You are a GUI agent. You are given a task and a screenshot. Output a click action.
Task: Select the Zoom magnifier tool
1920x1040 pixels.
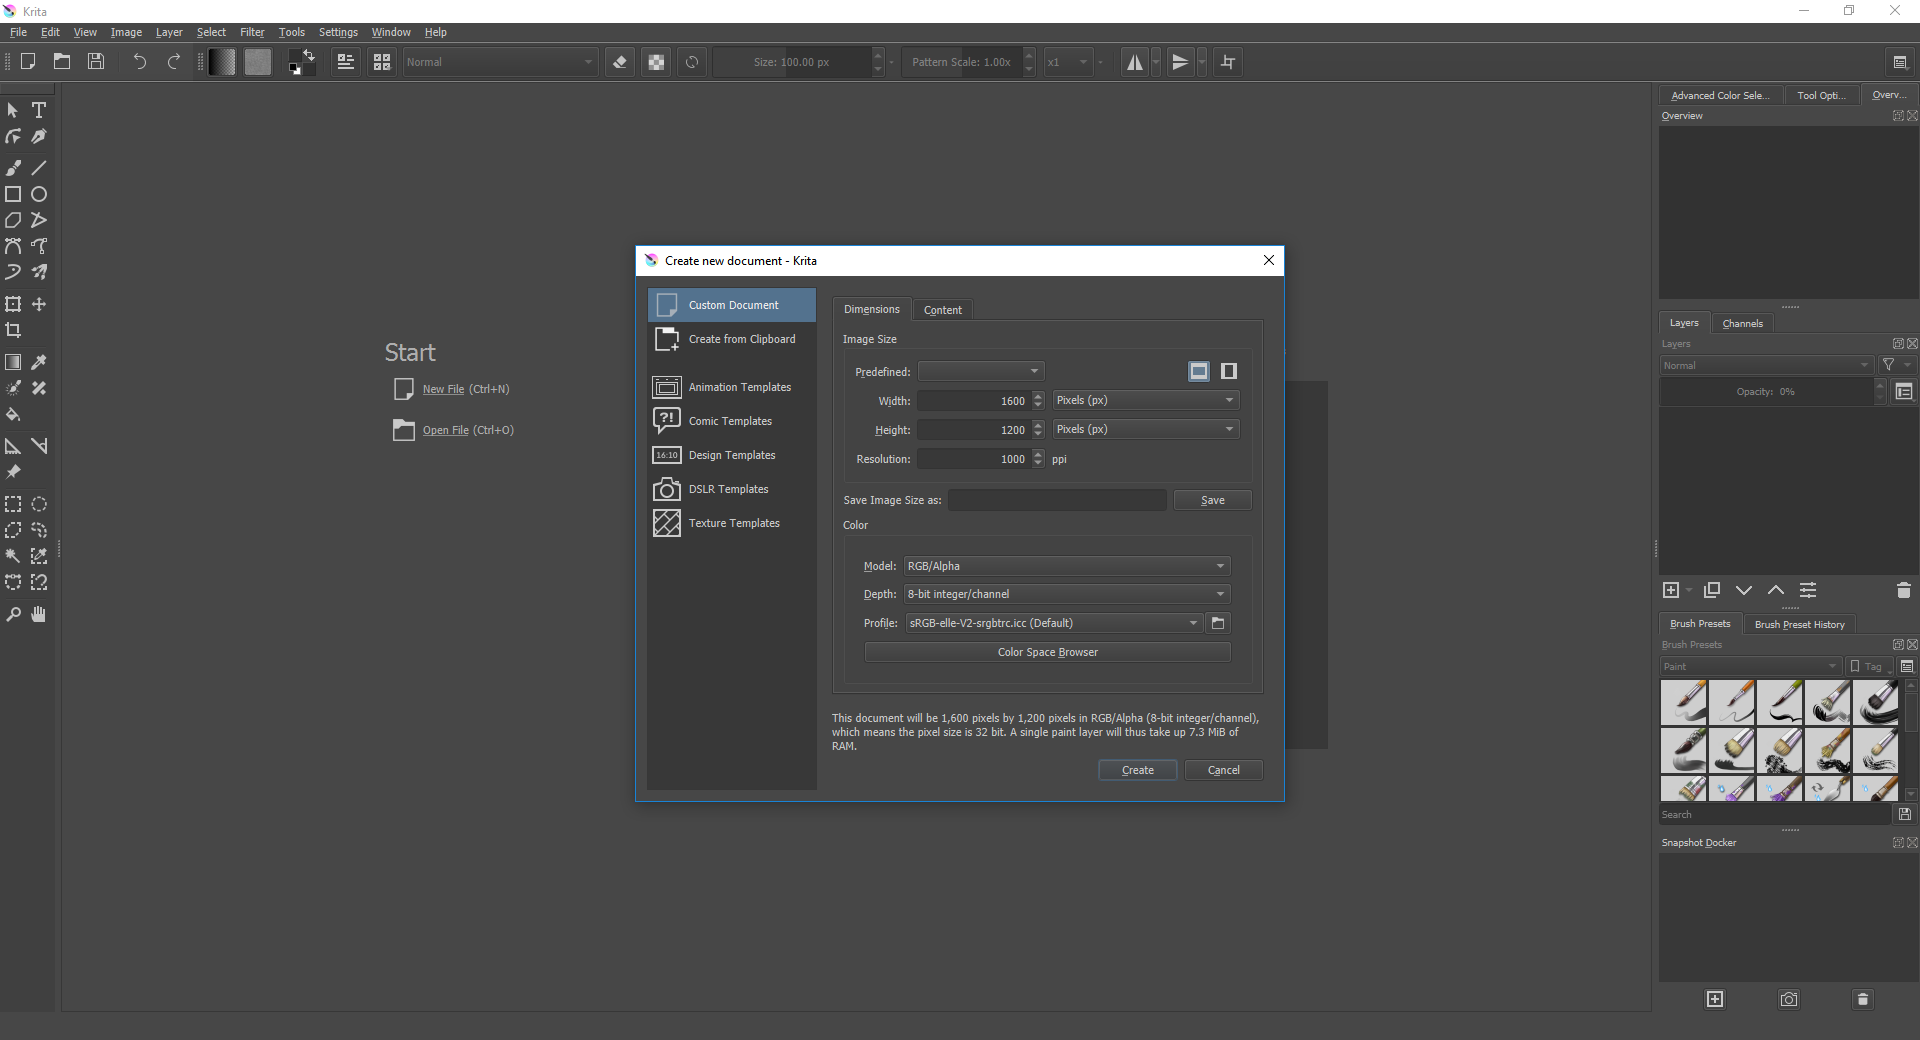tap(13, 614)
